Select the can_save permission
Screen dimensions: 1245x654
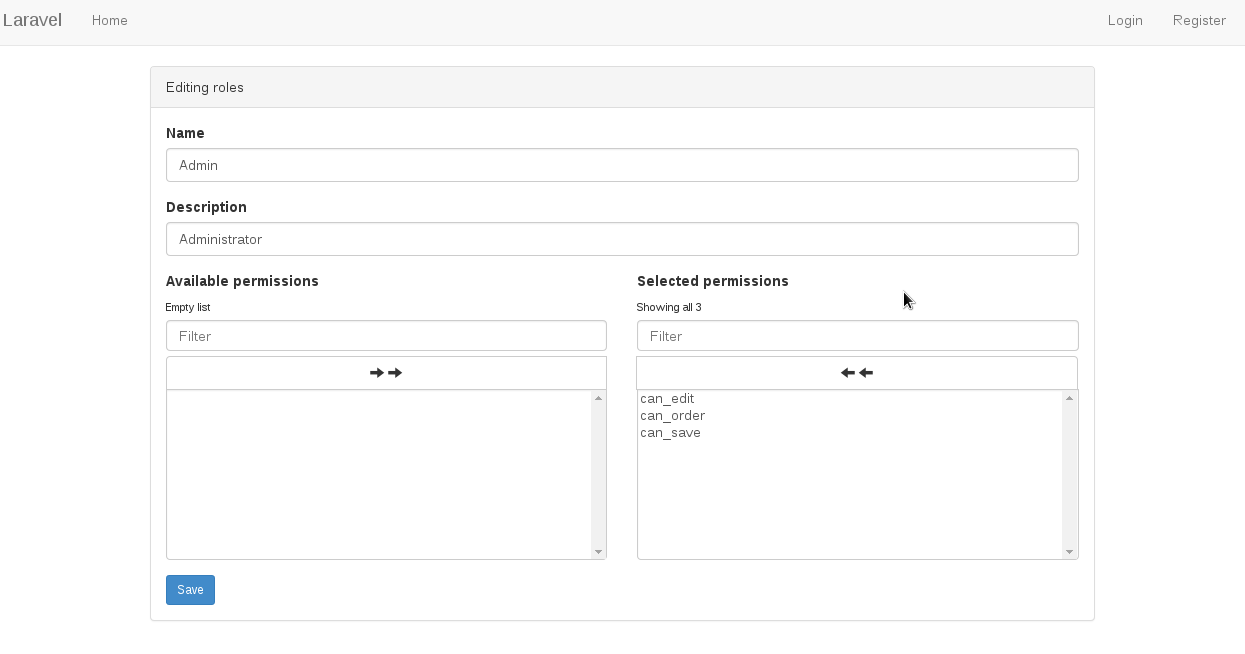click(x=670, y=432)
